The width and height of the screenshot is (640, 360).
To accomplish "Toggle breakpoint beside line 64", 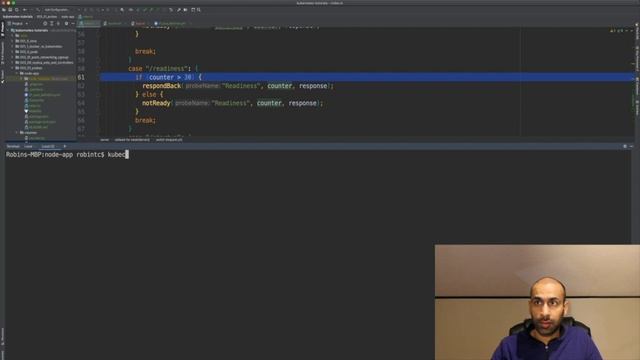I will tap(91, 103).
